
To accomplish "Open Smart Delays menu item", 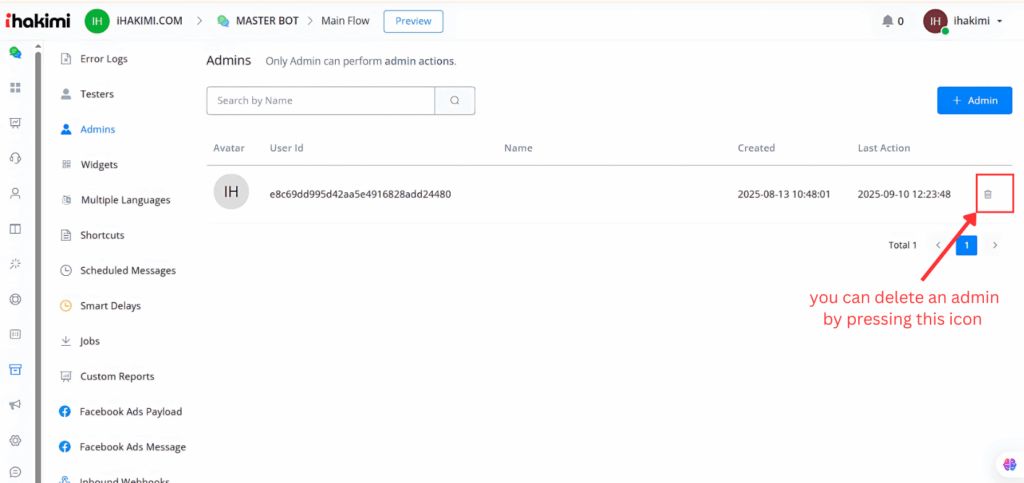I will pos(110,306).
